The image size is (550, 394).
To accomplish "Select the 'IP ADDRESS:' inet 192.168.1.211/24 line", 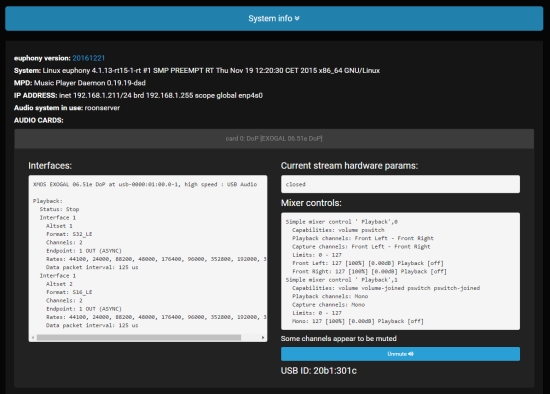I will click(x=138, y=95).
